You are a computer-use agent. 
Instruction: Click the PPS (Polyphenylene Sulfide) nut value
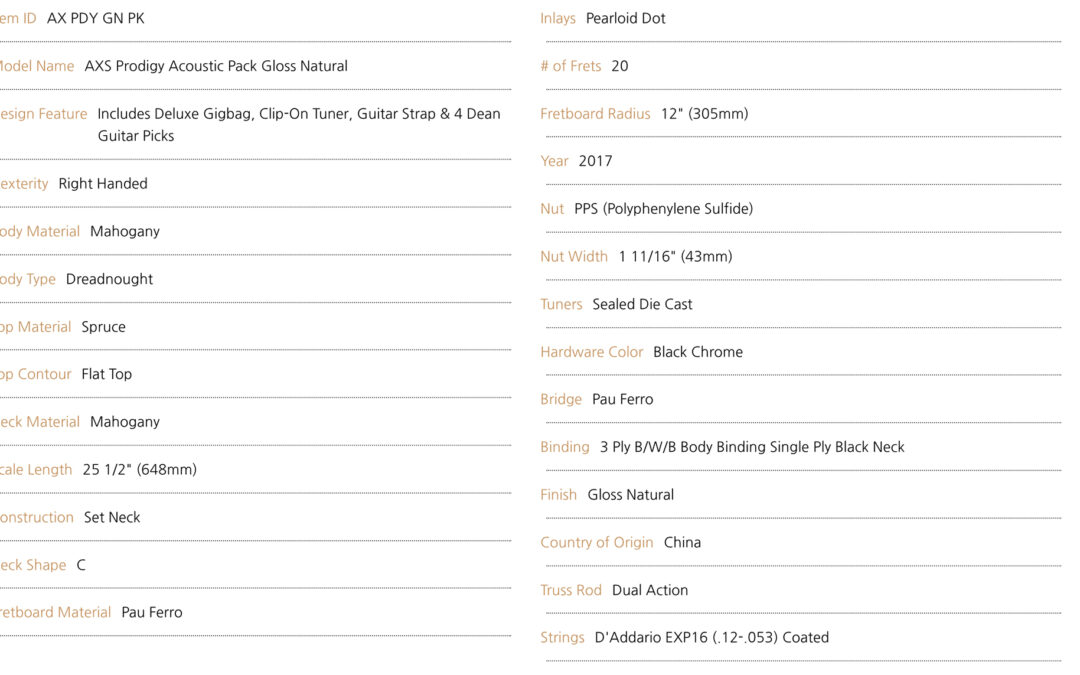pos(663,209)
